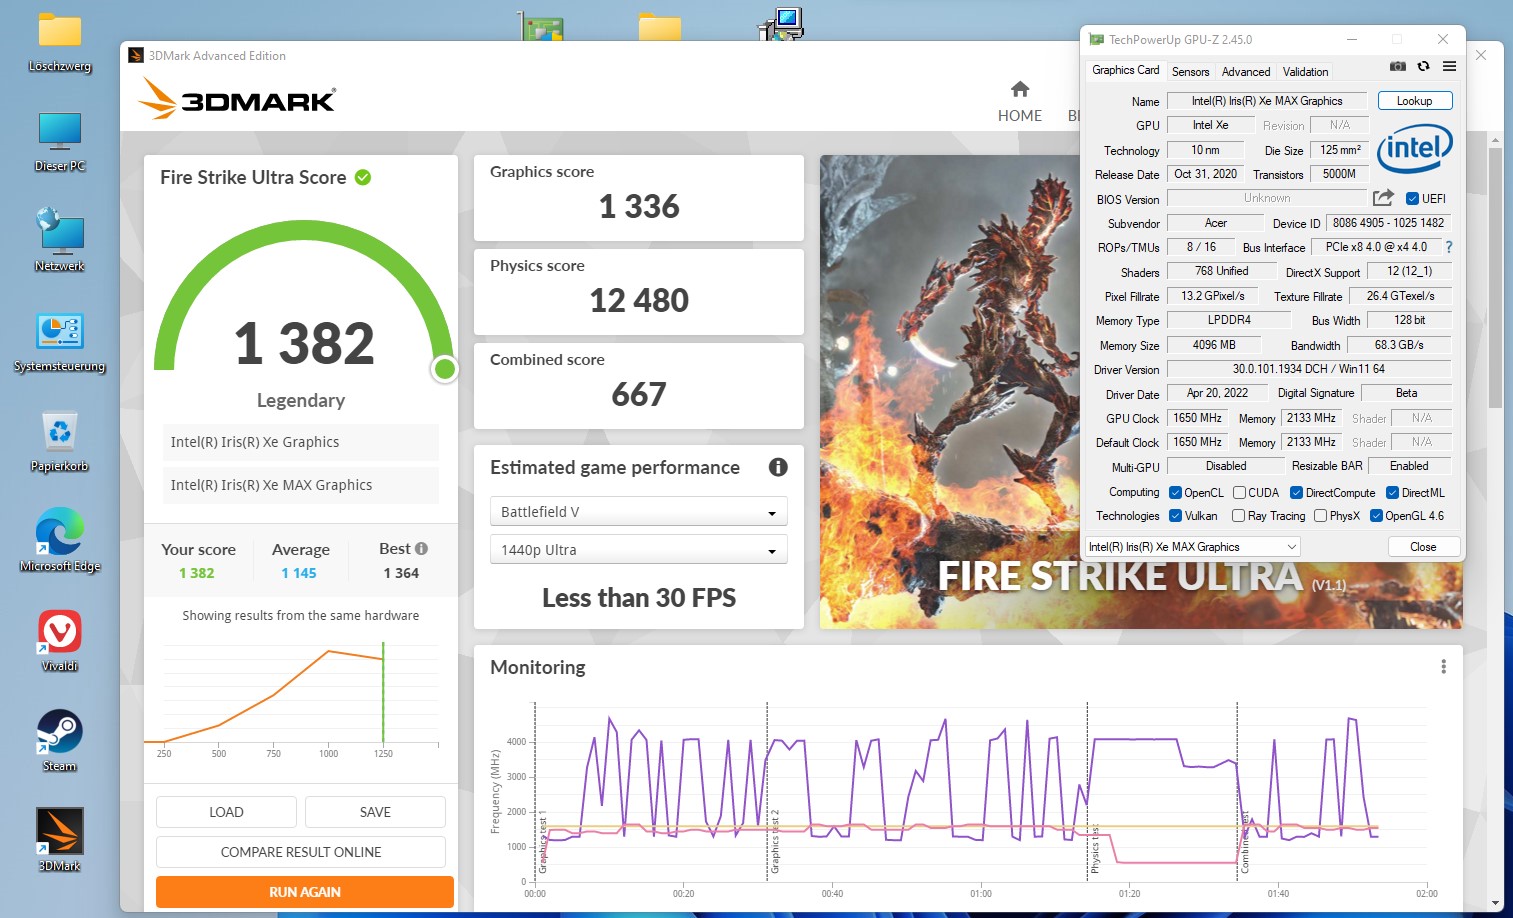Toggle the UEFI checkbox

pyautogui.click(x=1412, y=198)
